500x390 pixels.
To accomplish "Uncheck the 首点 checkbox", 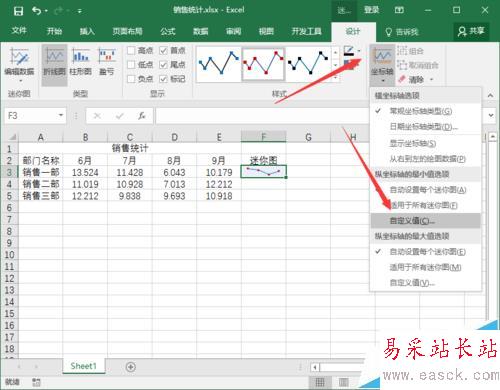I will [x=163, y=51].
